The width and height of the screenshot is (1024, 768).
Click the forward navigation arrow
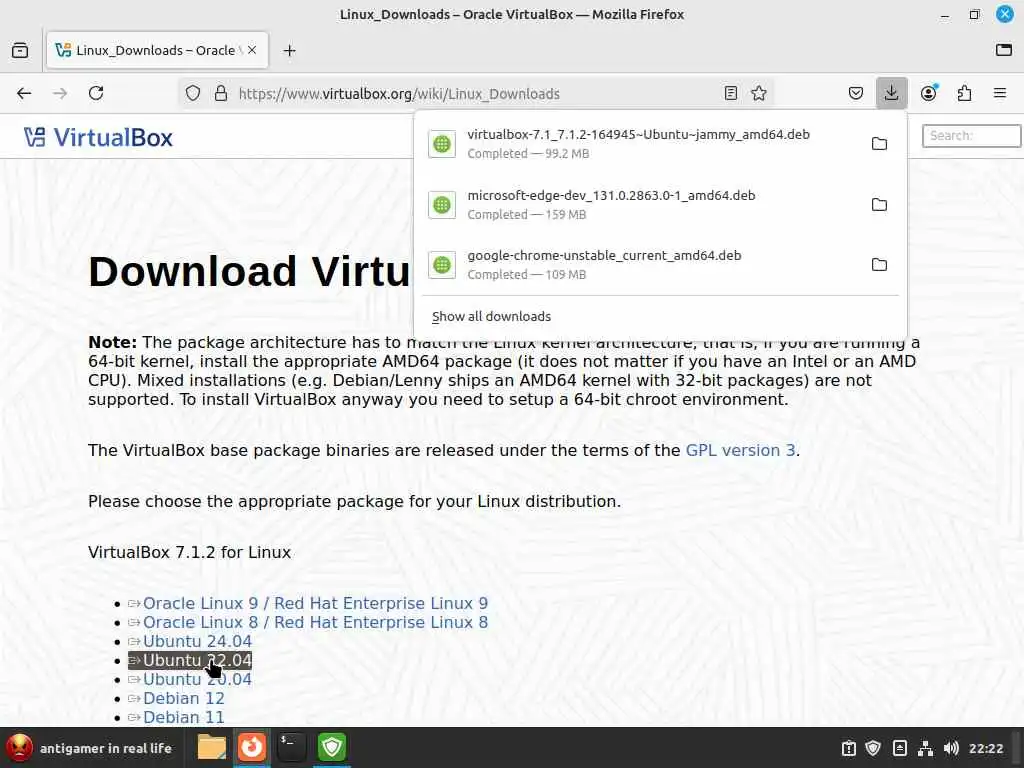point(60,93)
